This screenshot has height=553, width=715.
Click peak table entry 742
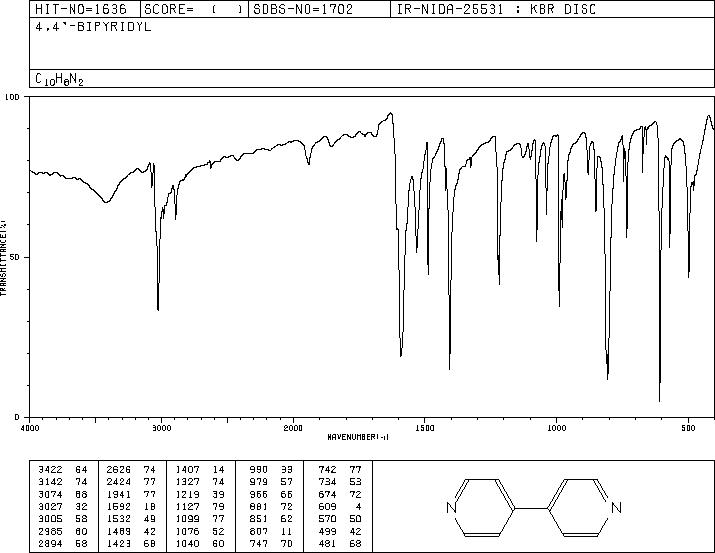(x=327, y=469)
